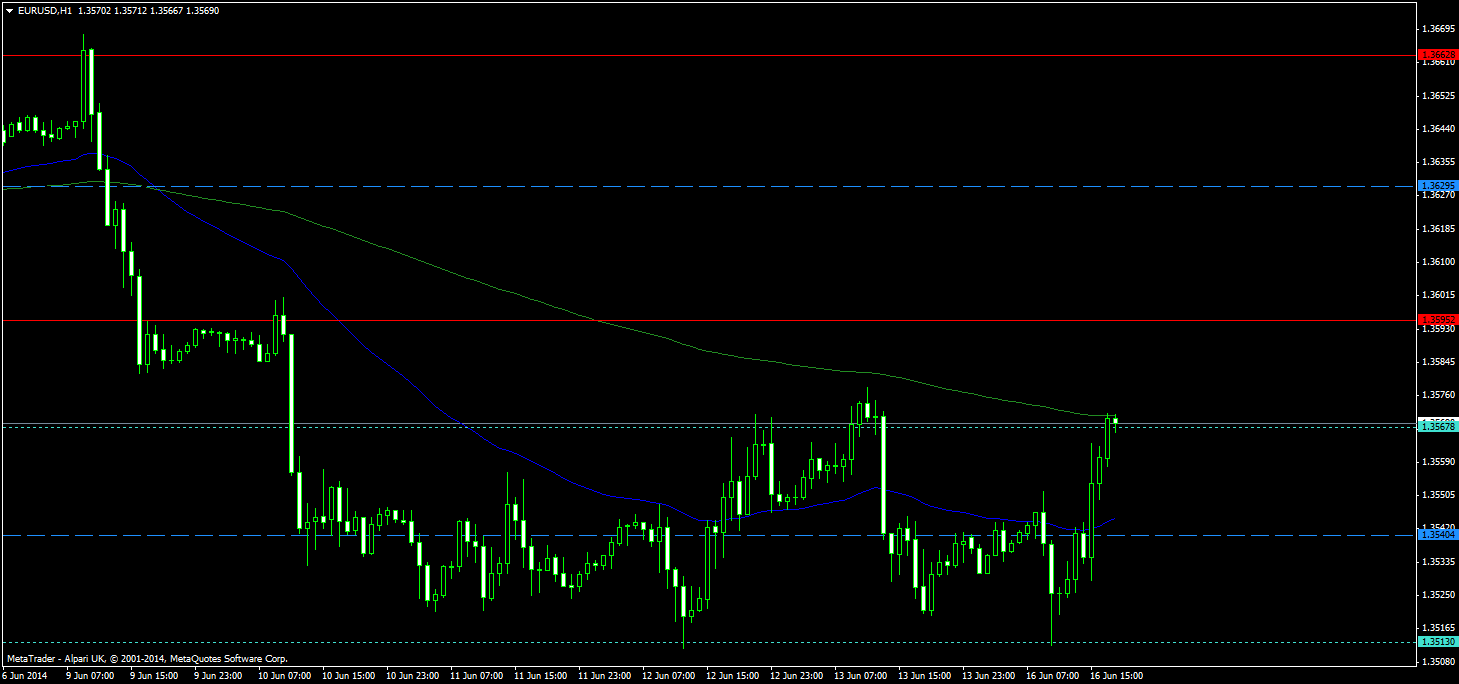Click the 1.35590 price scale value

[x=1439, y=462]
